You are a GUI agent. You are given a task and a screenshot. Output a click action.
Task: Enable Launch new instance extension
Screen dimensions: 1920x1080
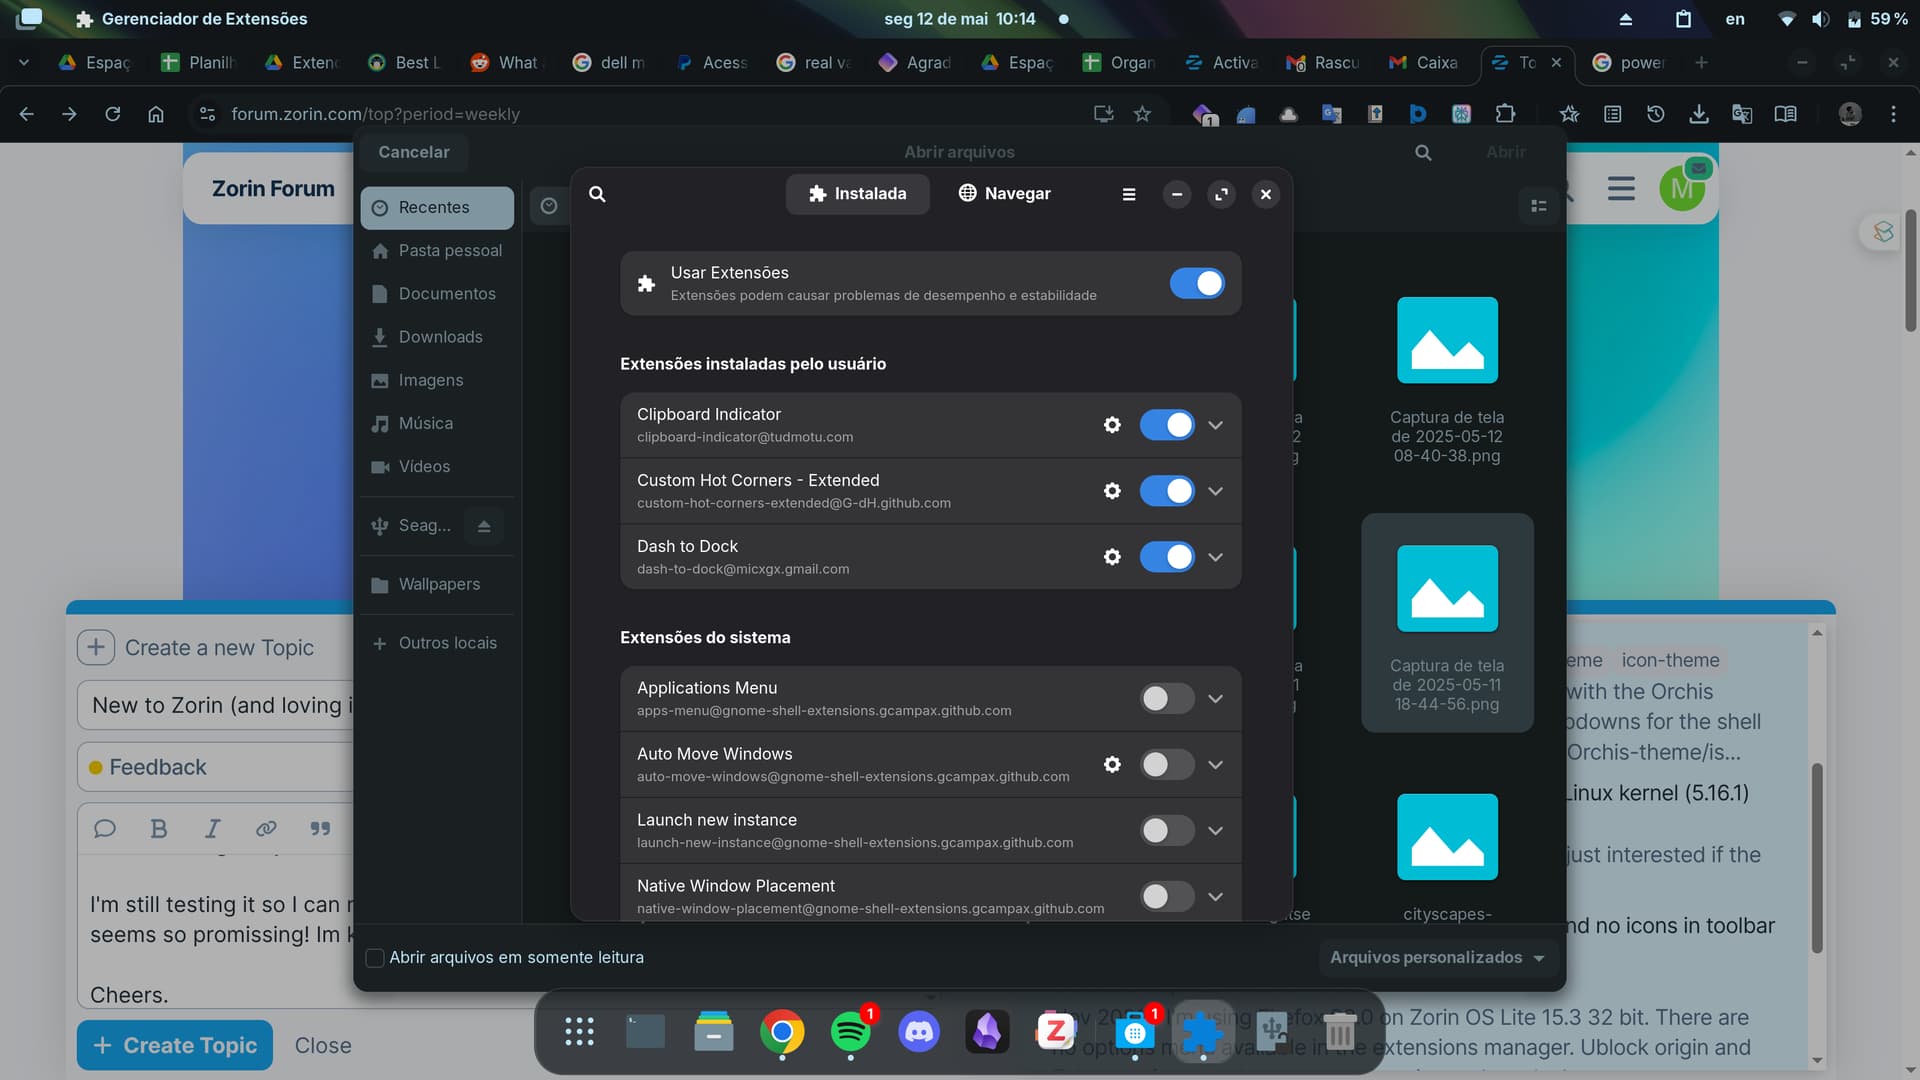pos(1167,831)
